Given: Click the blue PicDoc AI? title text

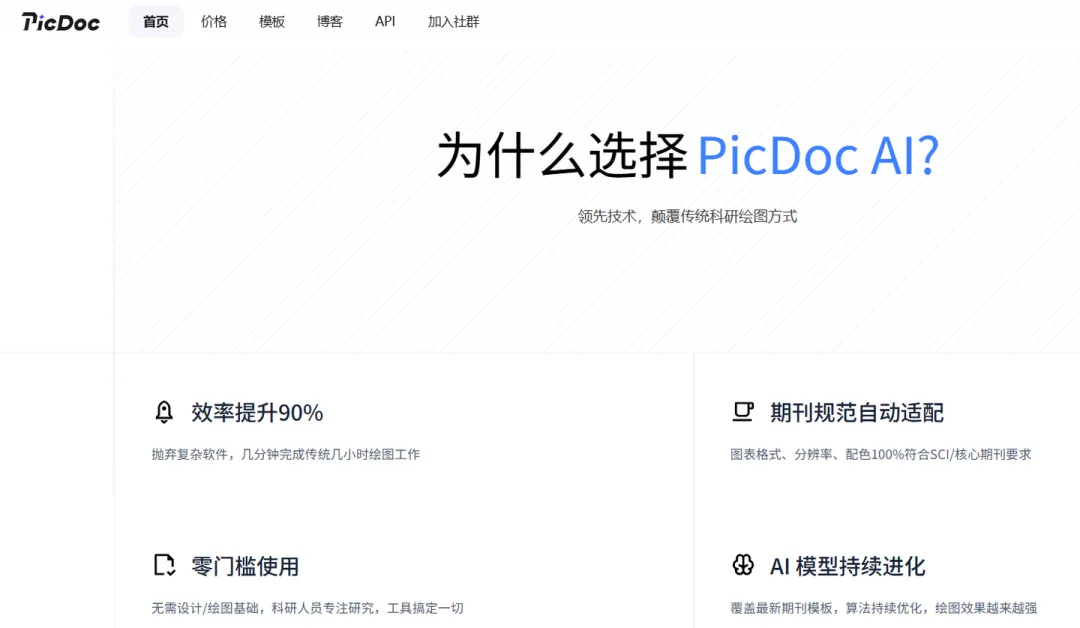Looking at the screenshot, I should tap(818, 156).
